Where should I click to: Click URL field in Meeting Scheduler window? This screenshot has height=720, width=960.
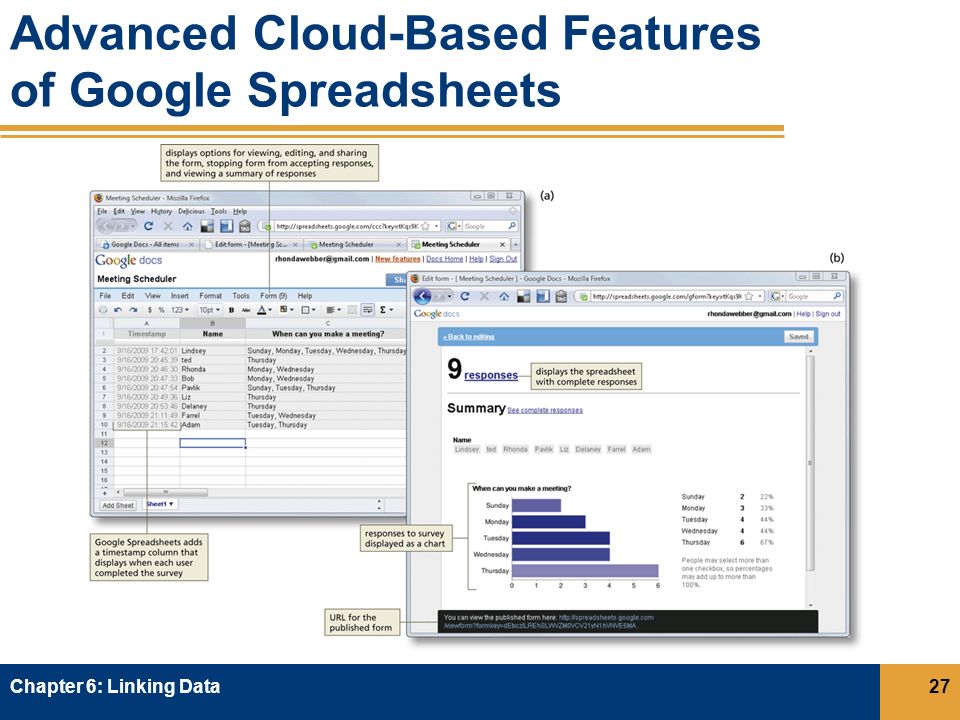tap(347, 226)
